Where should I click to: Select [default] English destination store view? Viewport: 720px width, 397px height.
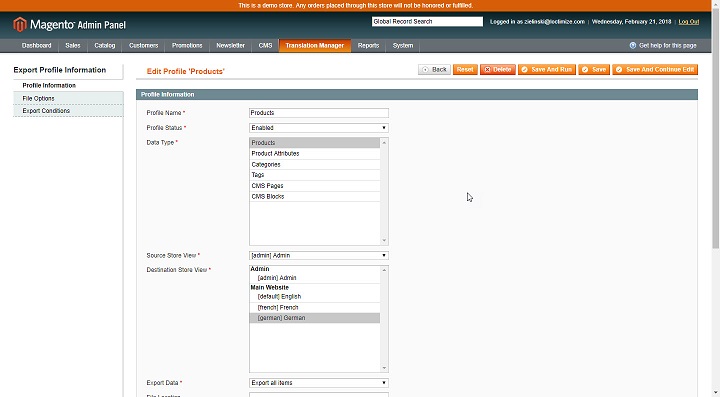point(315,296)
